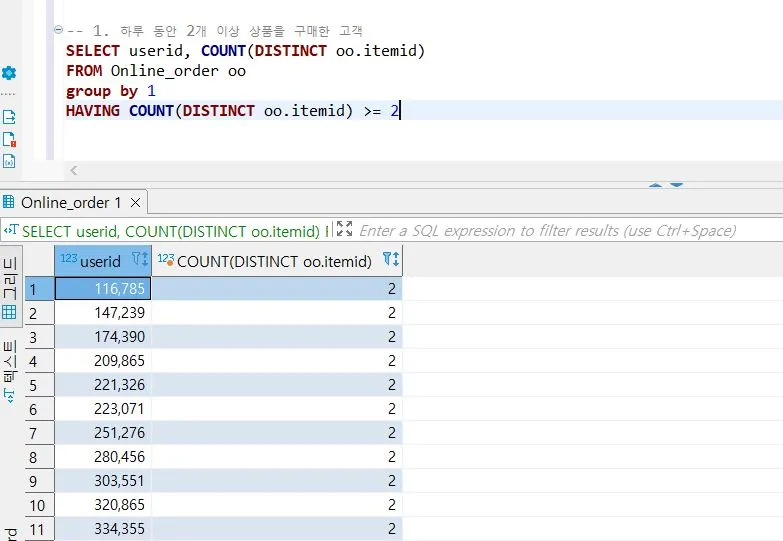Click numeric type icon in userid header
Screen dimensions: 783x541
68,258
